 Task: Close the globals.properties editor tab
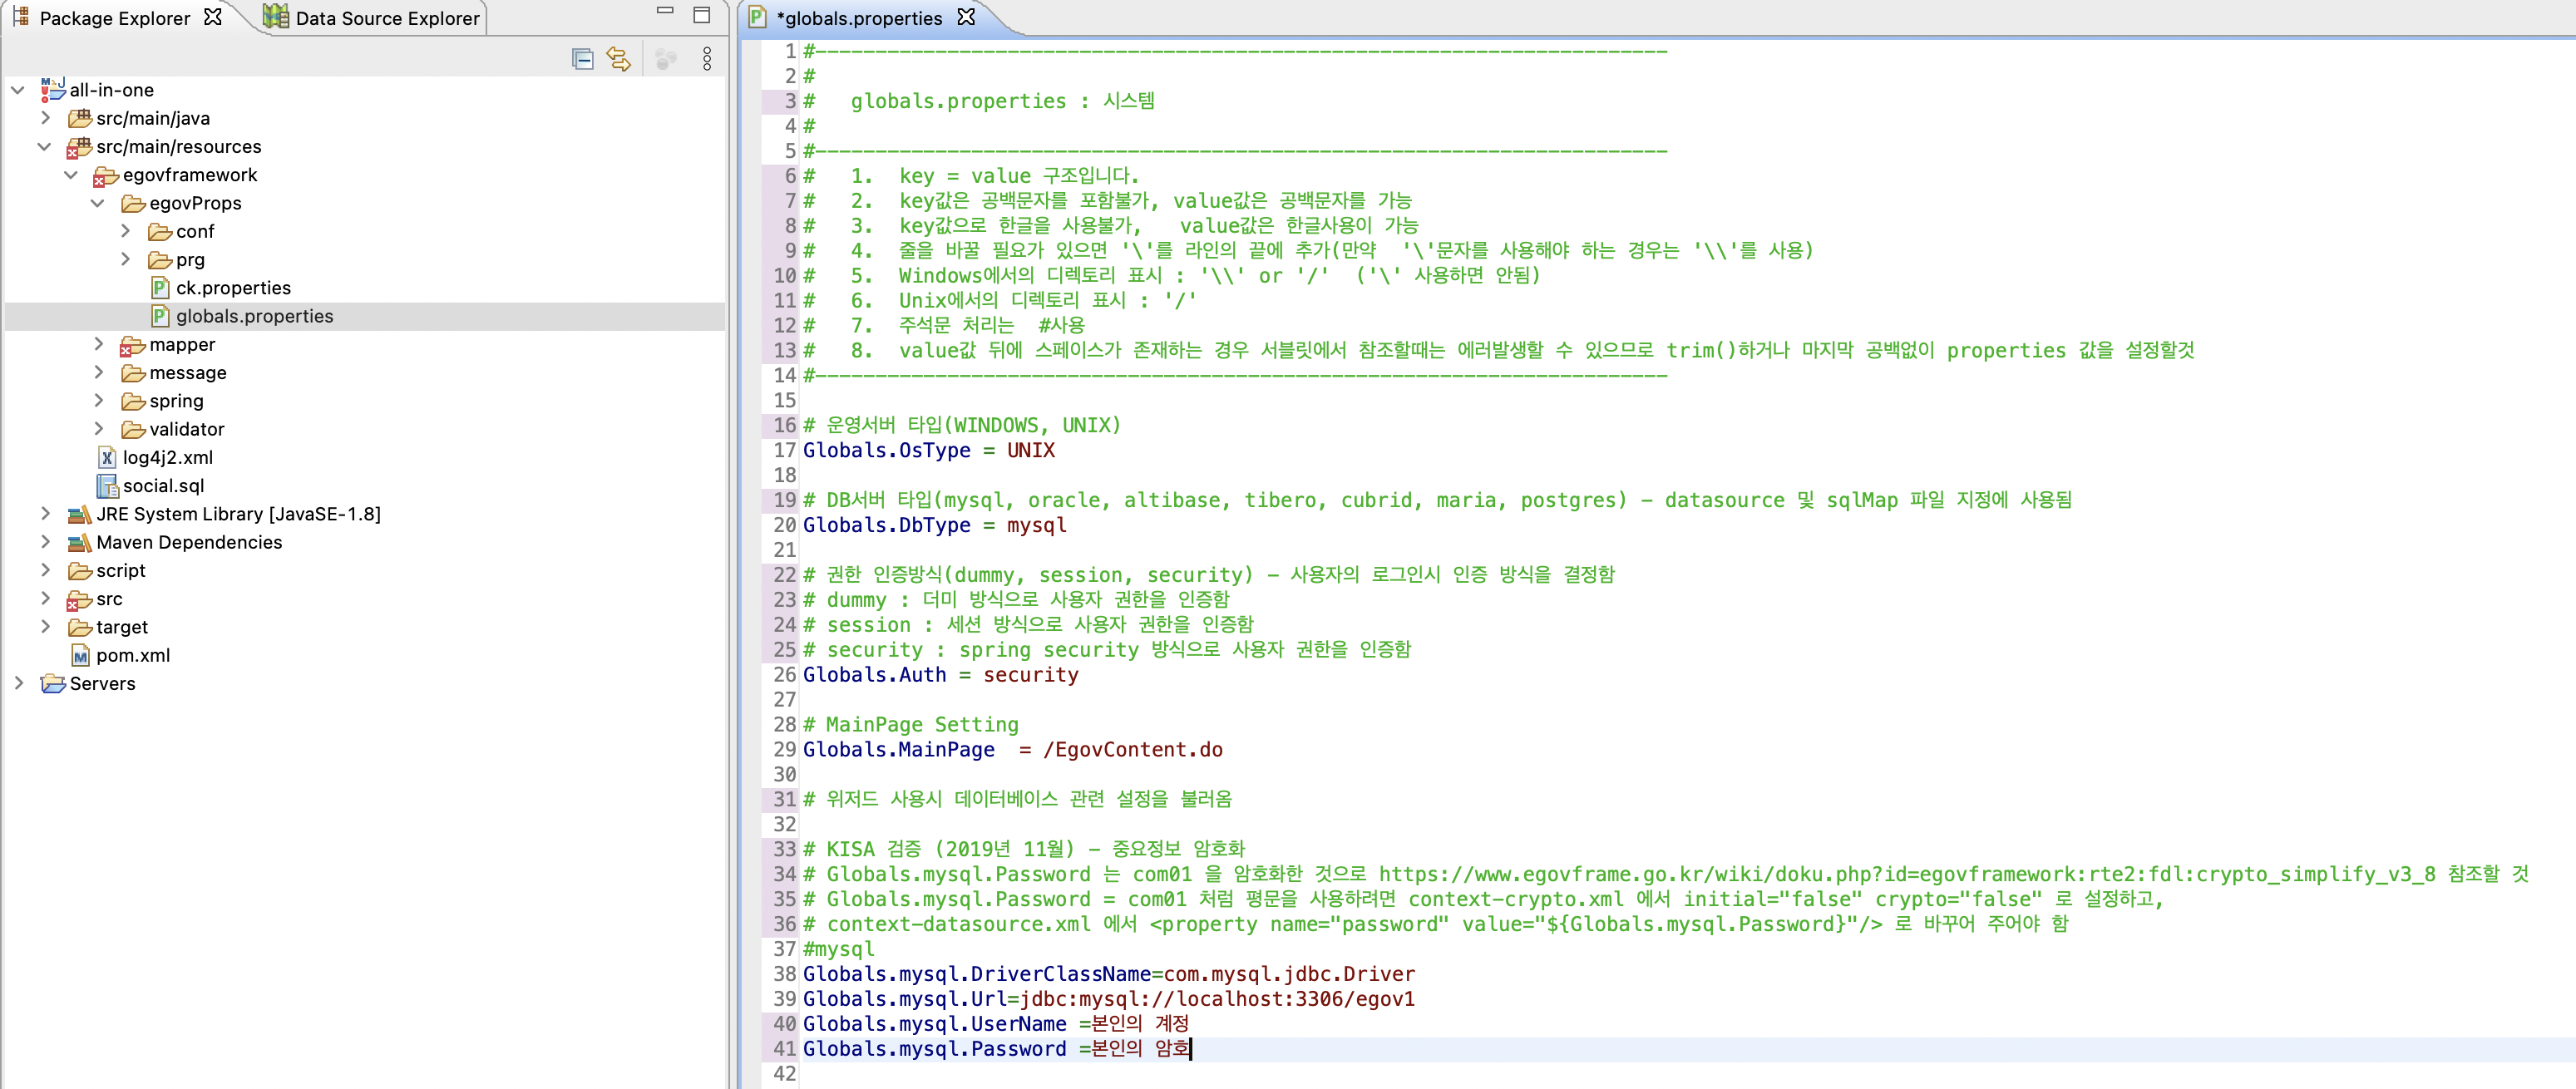pyautogui.click(x=966, y=17)
